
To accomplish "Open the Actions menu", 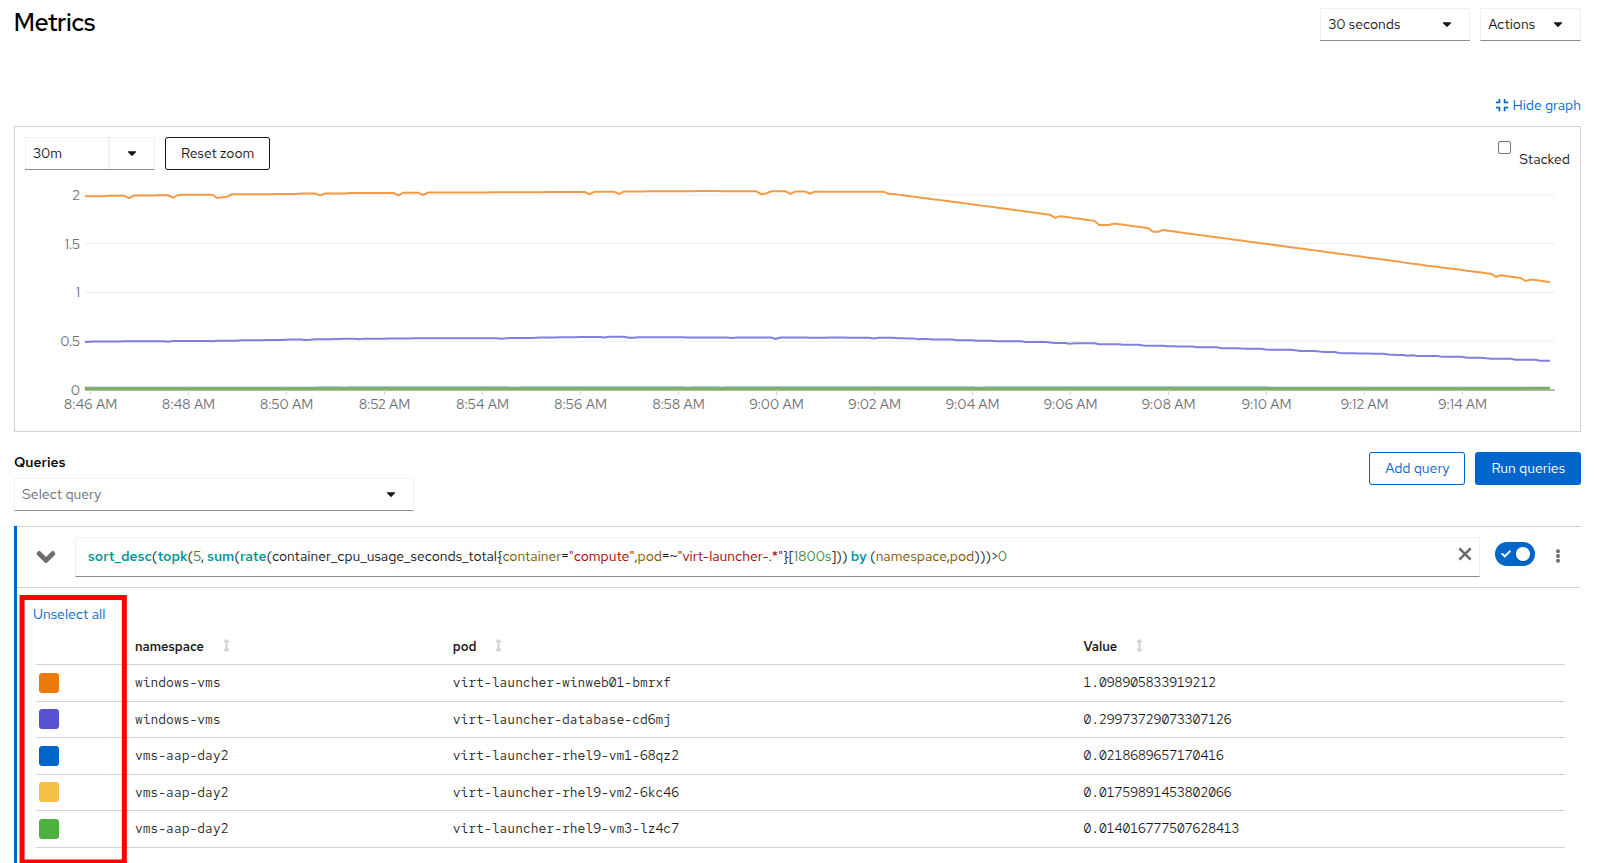I will coord(1529,24).
